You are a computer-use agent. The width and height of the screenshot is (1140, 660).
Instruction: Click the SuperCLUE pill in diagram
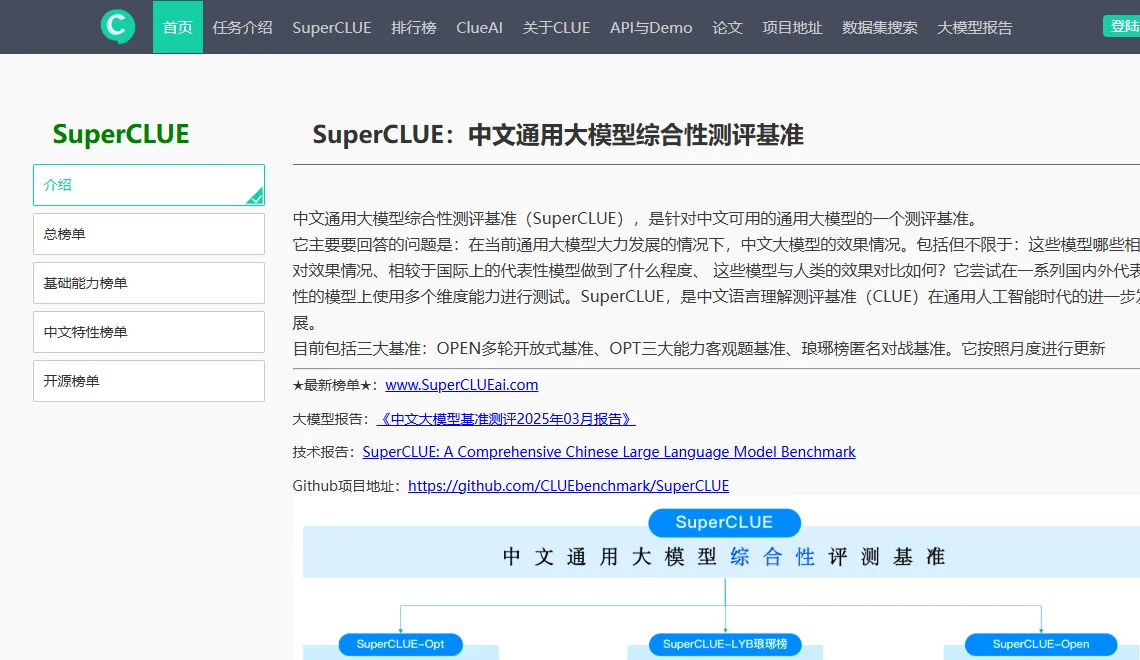click(724, 522)
